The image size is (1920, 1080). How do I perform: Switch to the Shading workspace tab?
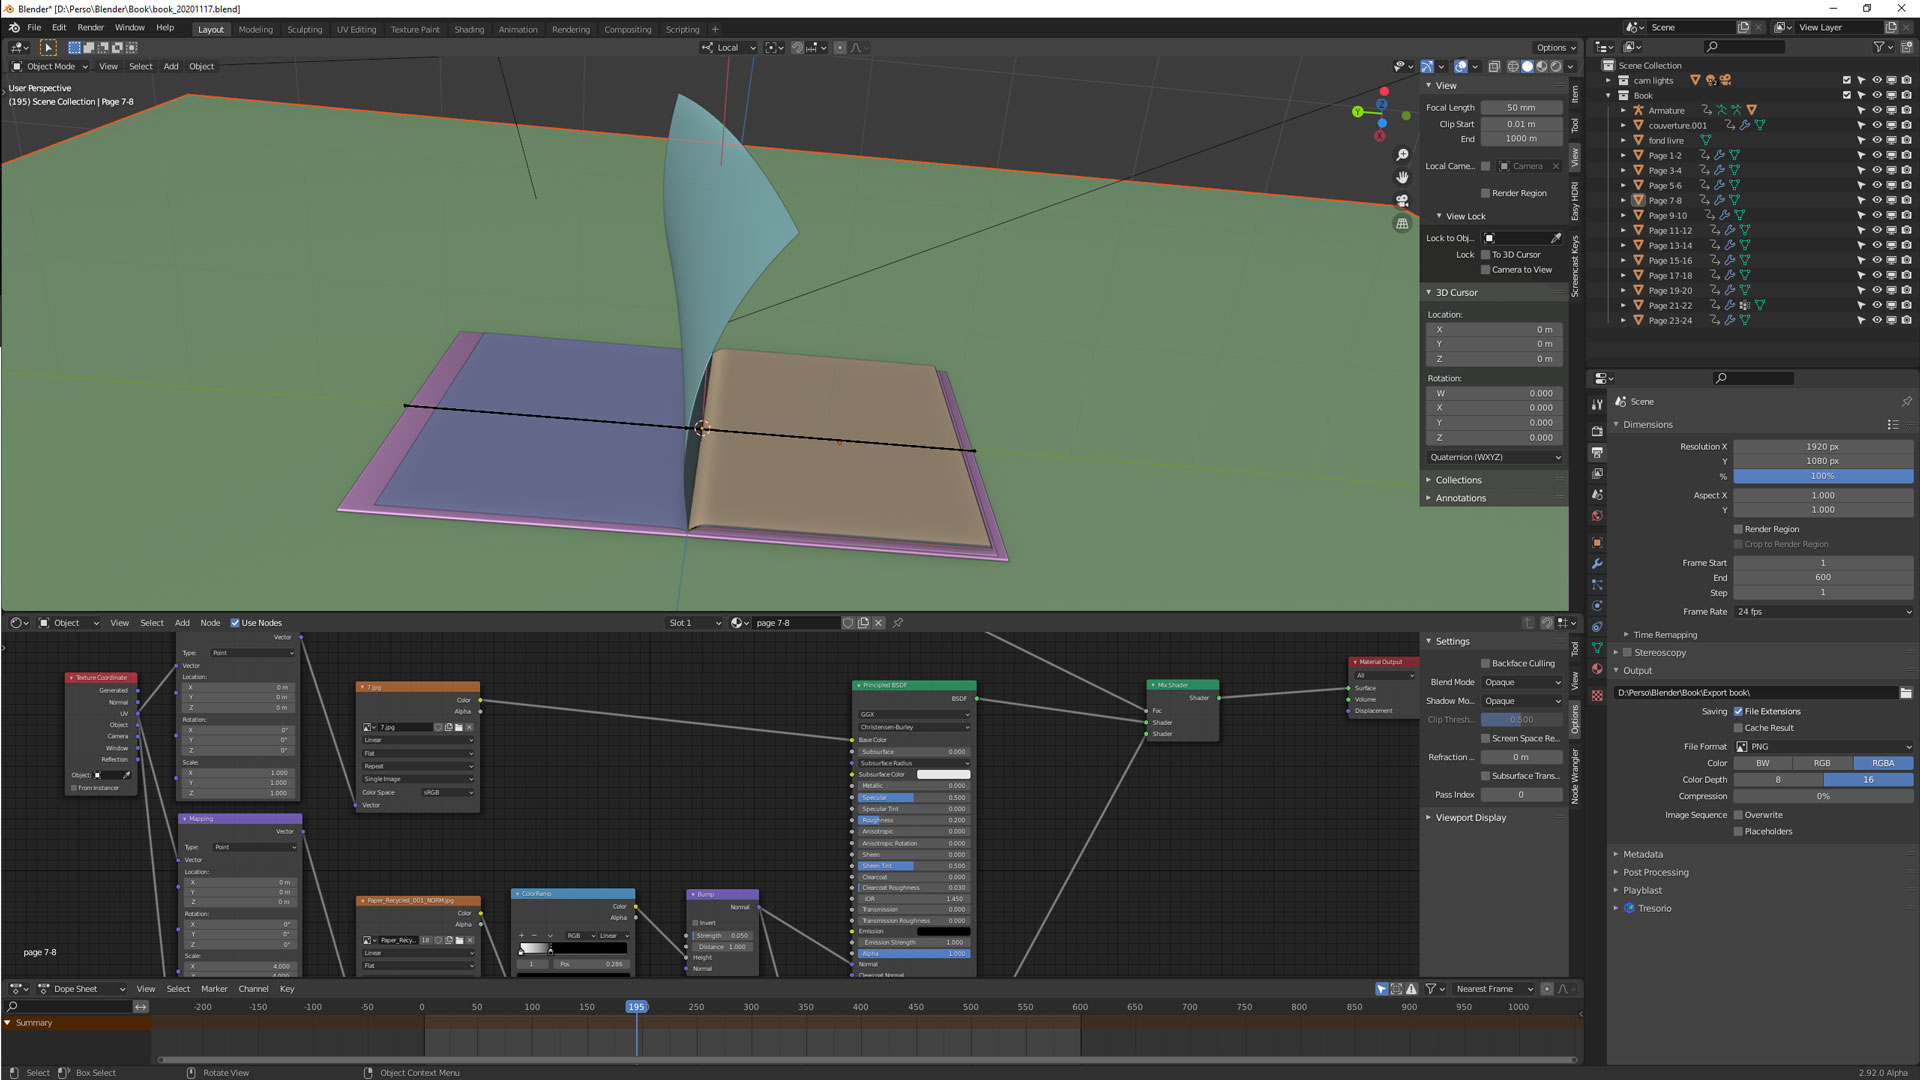click(468, 29)
